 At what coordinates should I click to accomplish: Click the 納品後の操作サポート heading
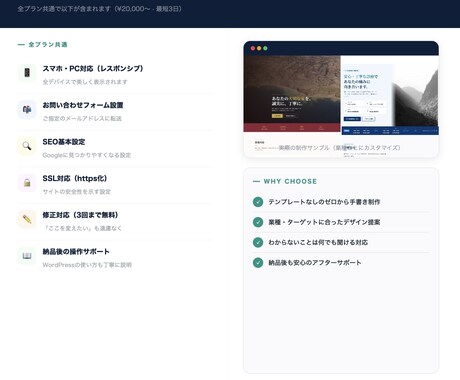point(76,252)
